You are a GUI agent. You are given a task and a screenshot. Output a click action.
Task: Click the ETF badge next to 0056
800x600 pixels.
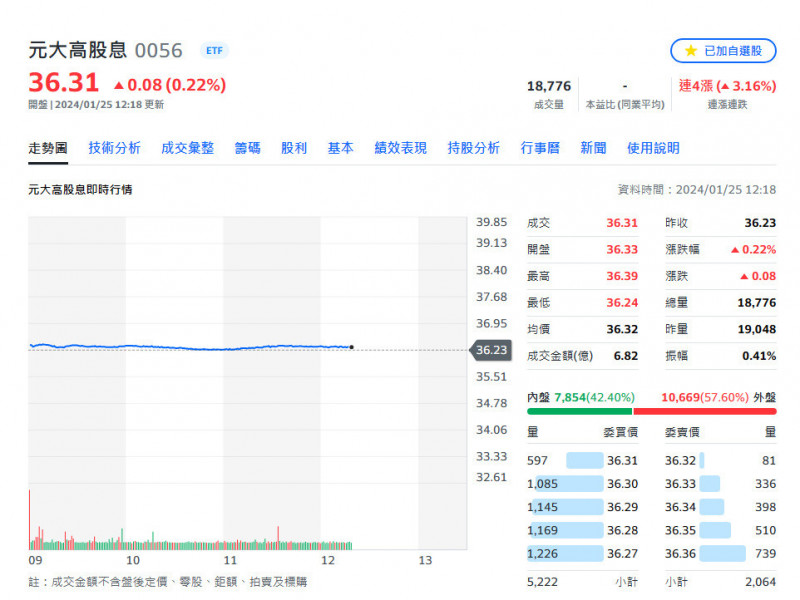point(214,51)
